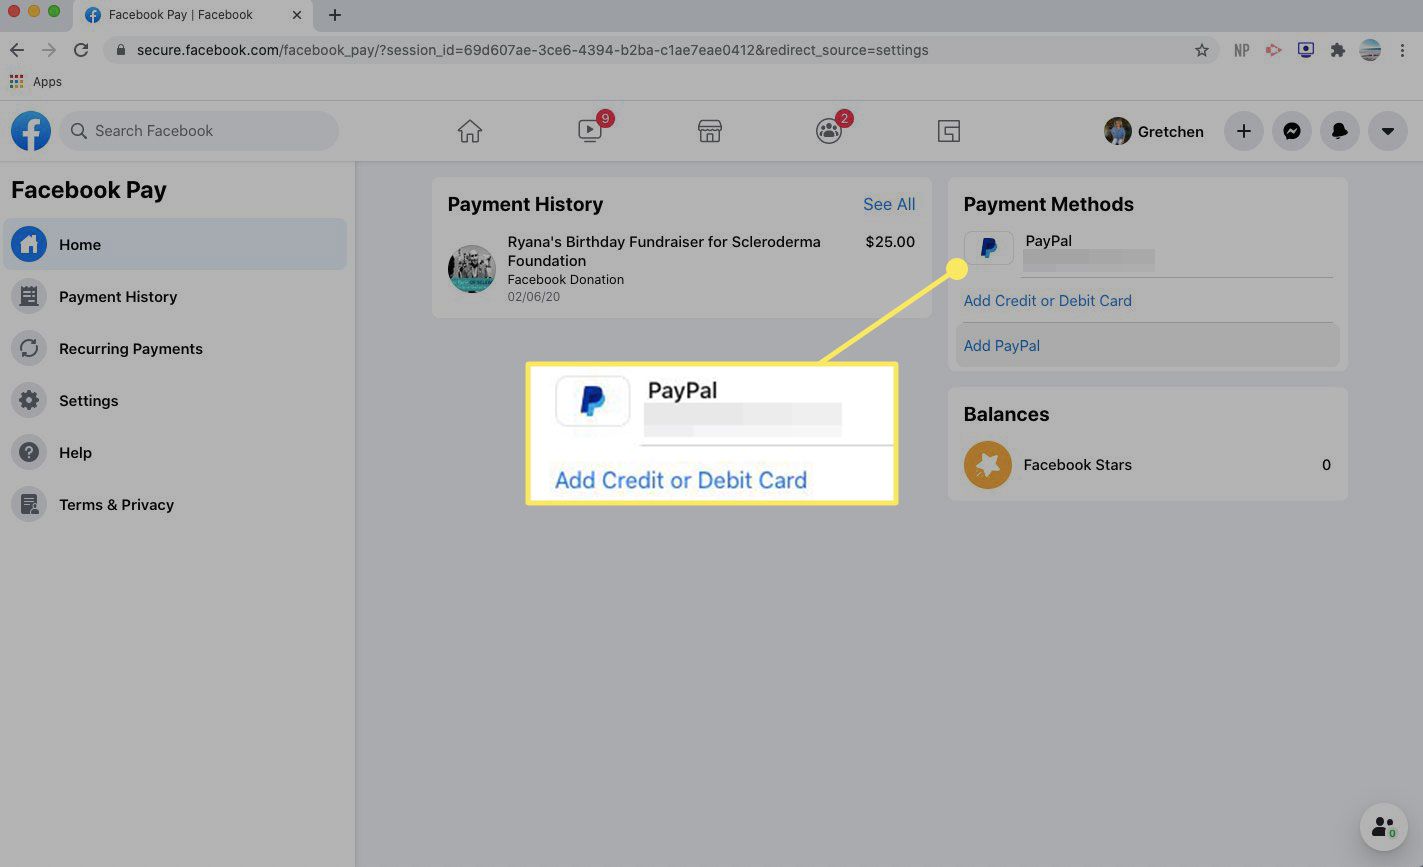The width and height of the screenshot is (1423, 867).
Task: Select Payment History in the sidebar
Action: coord(117,297)
